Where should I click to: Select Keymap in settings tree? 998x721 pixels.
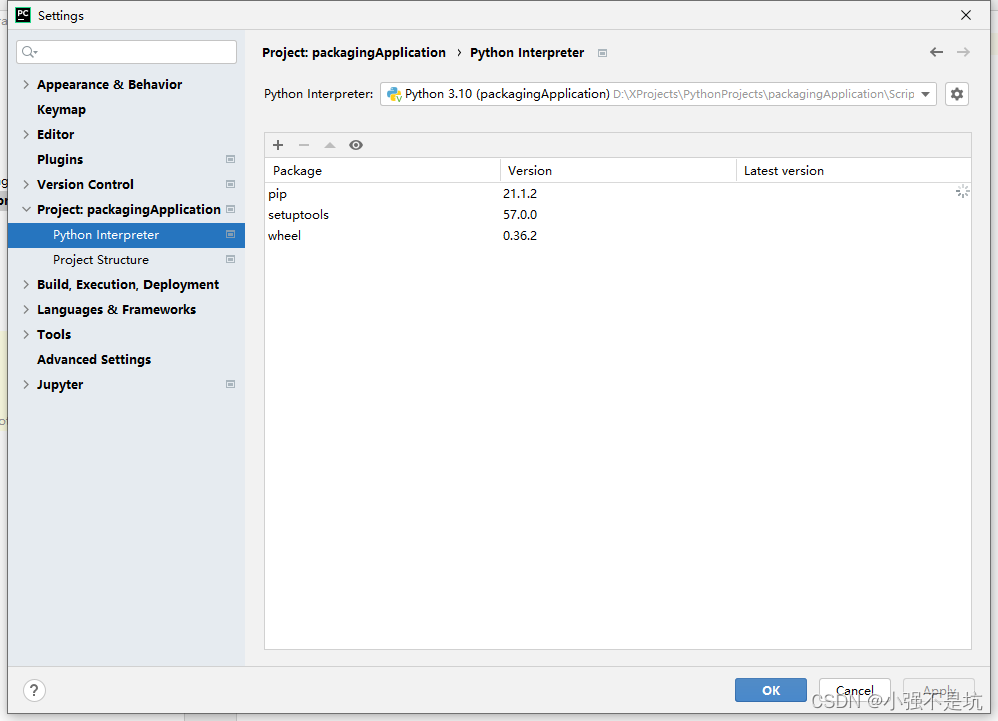click(61, 109)
